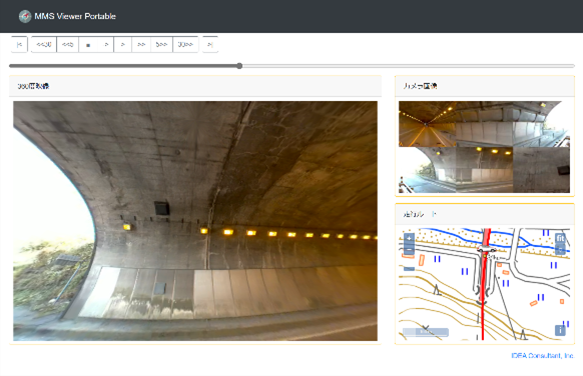Stop playback with the square button
This screenshot has width=583, height=376.
pyautogui.click(x=88, y=45)
